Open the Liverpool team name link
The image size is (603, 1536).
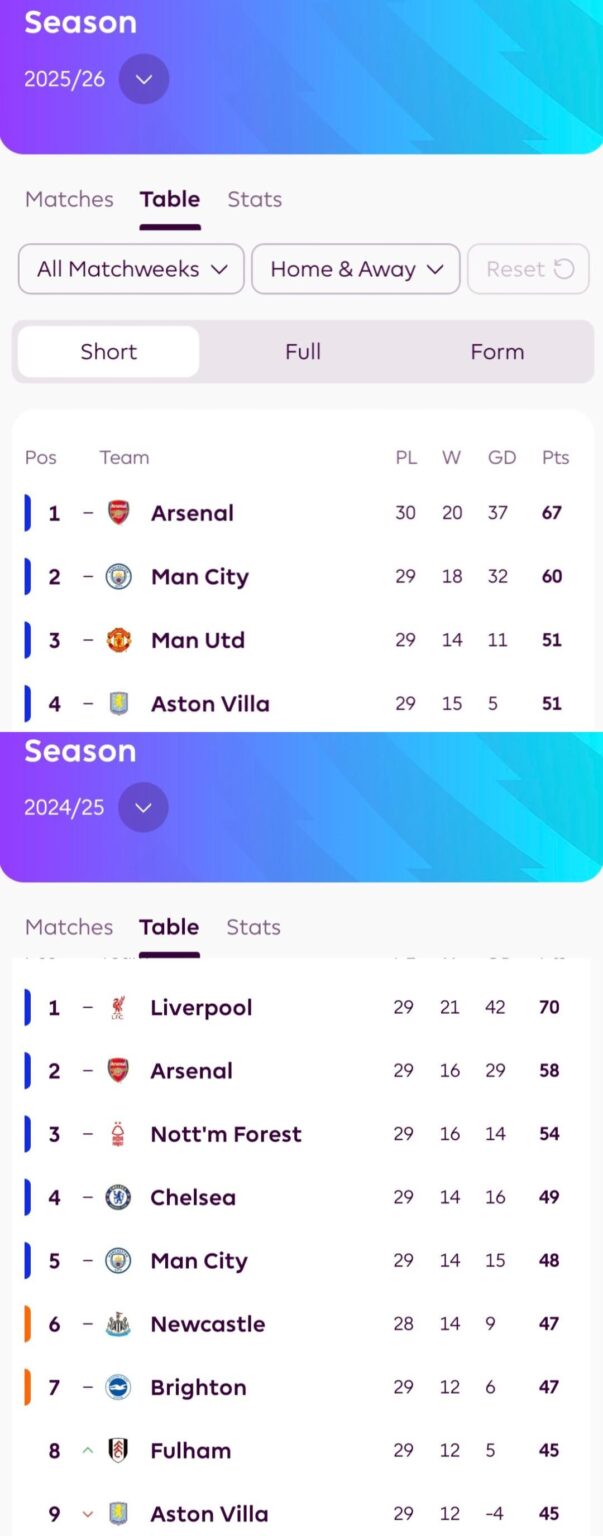201,1008
